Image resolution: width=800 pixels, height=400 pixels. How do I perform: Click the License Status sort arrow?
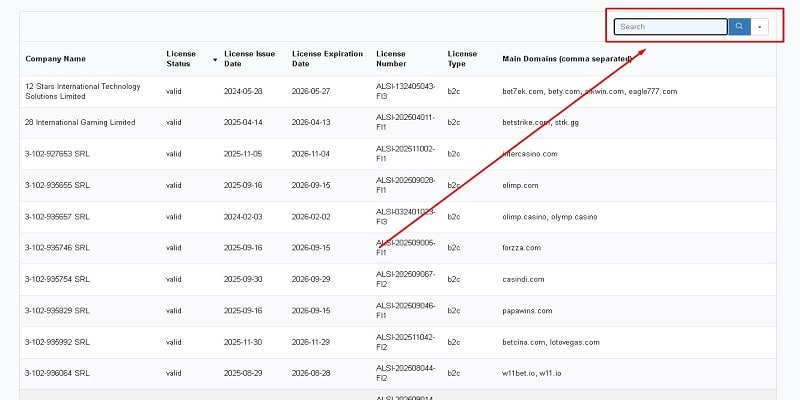point(215,60)
